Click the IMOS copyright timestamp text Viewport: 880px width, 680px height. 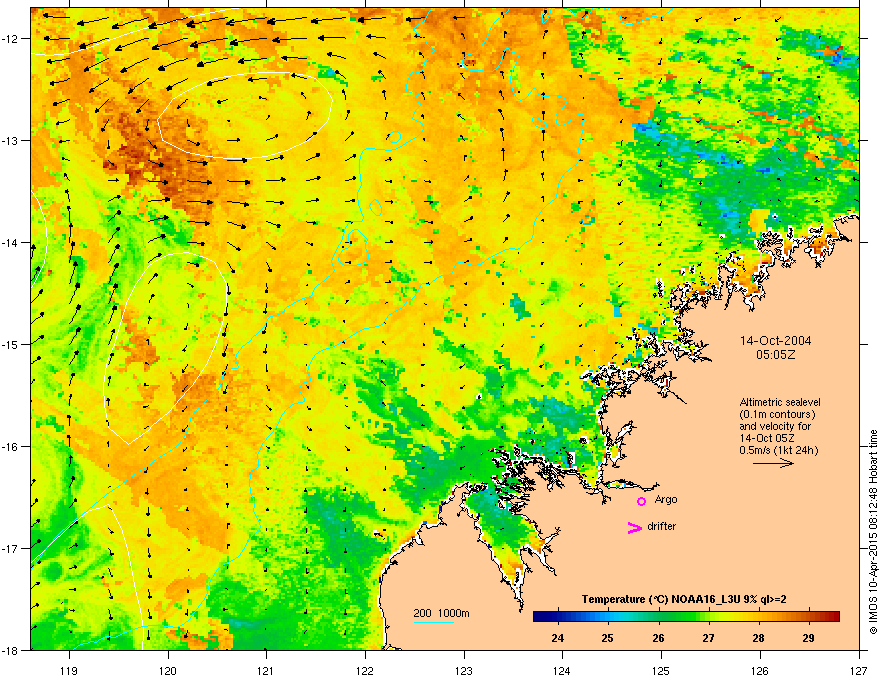pos(873,532)
